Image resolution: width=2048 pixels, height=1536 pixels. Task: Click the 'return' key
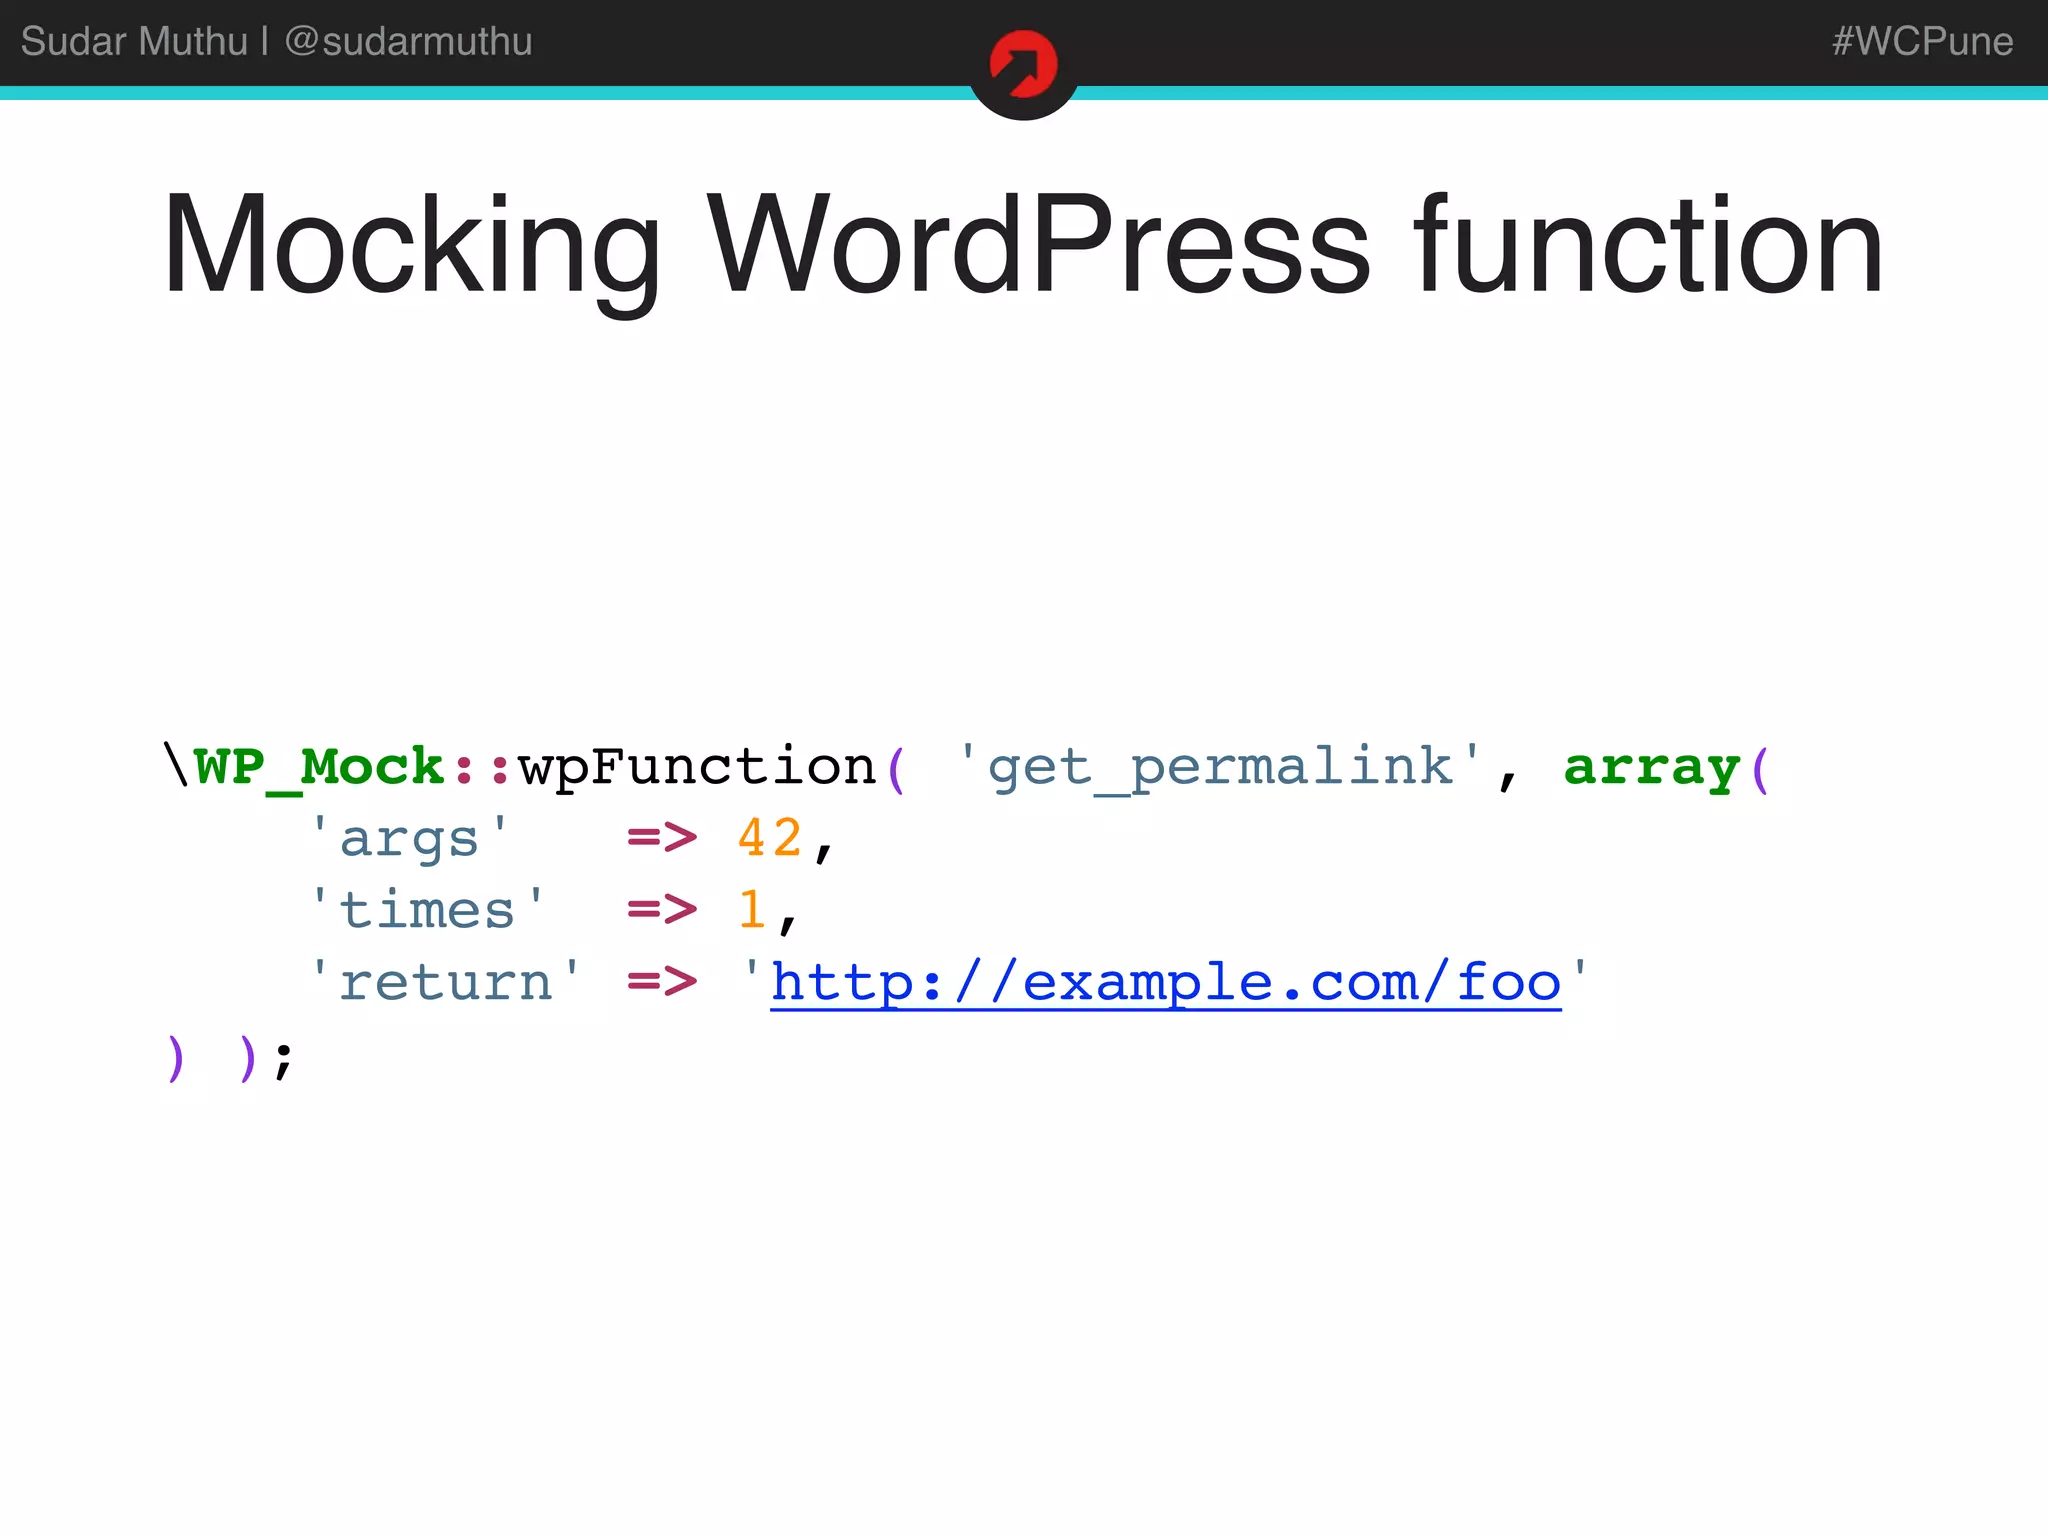pos(446,982)
